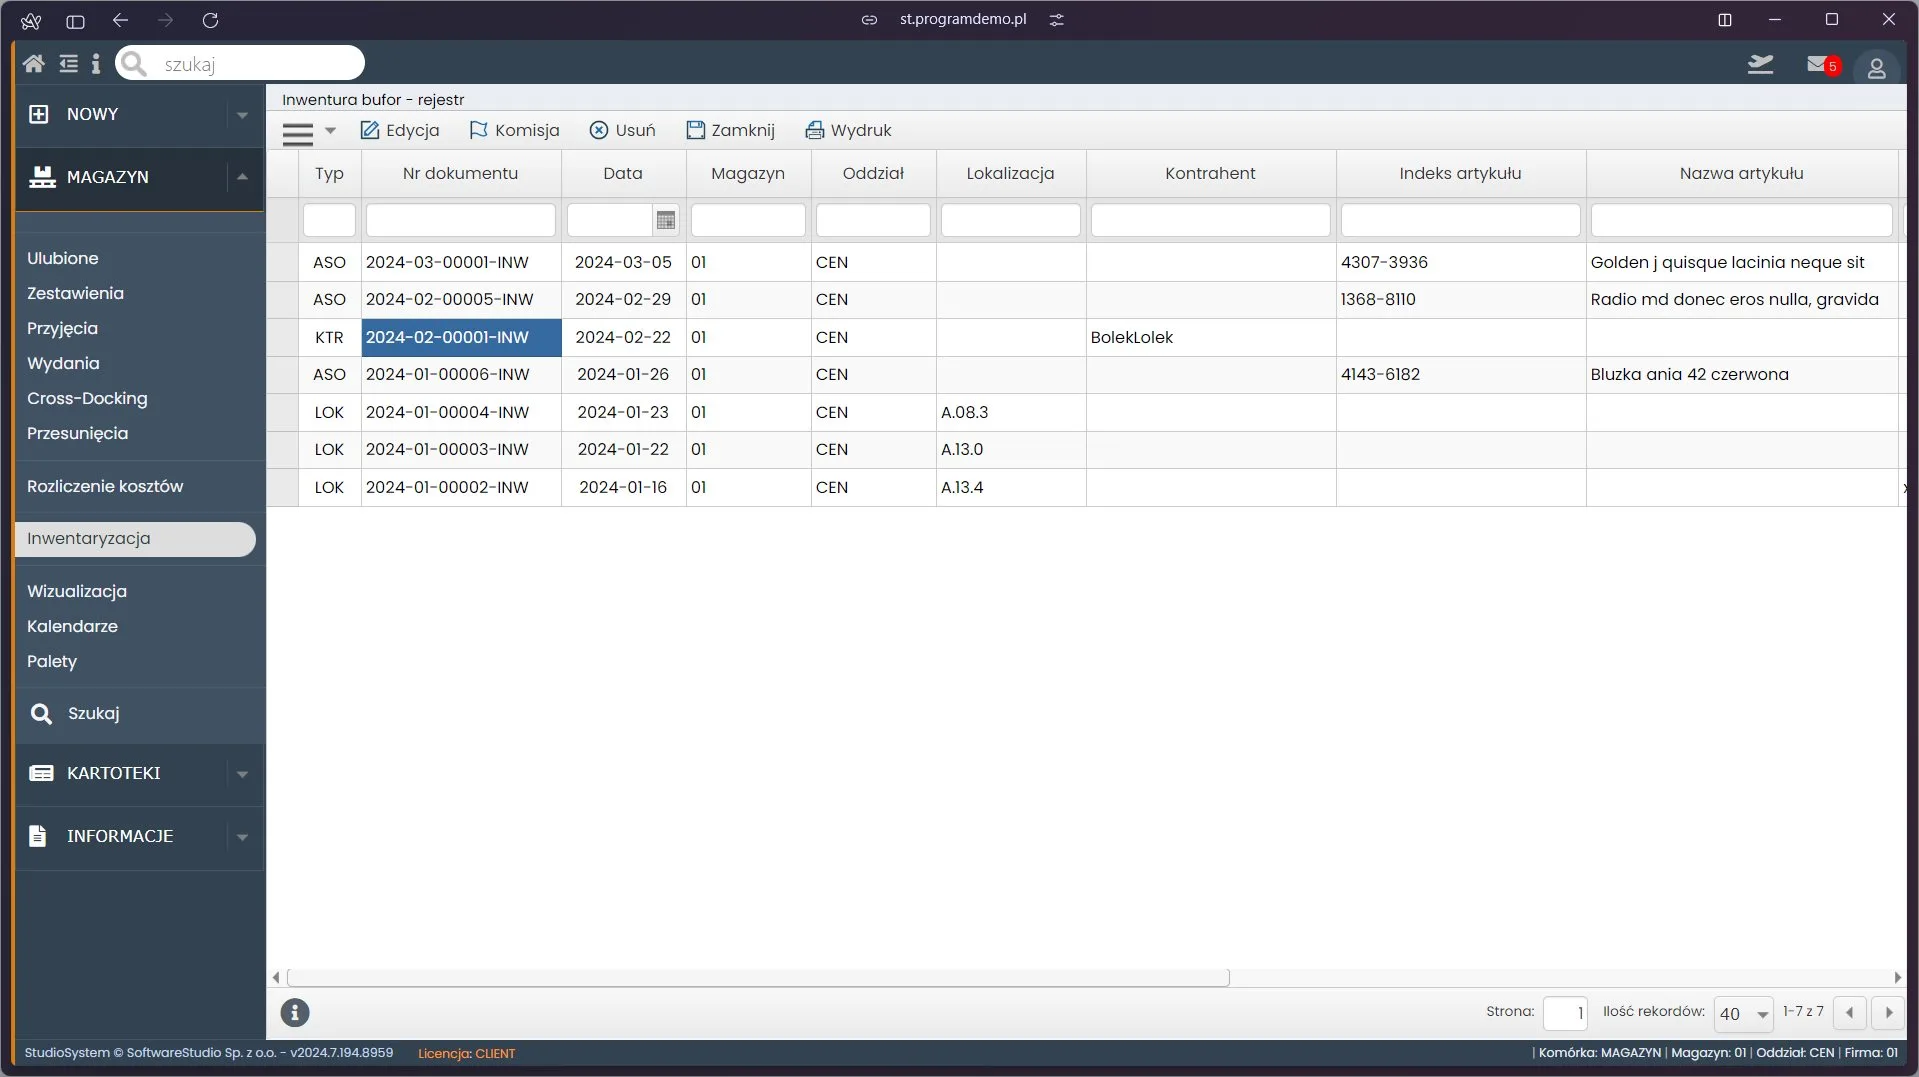Sort by the Nr dokumentu header
1919x1077 pixels.
(x=461, y=173)
